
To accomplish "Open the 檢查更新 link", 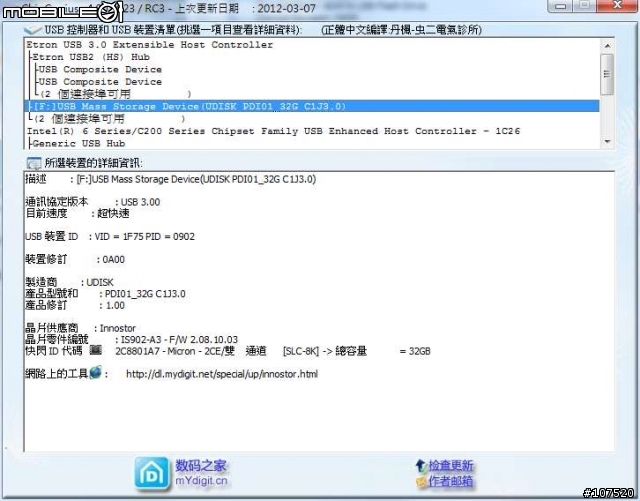I will tap(451, 465).
